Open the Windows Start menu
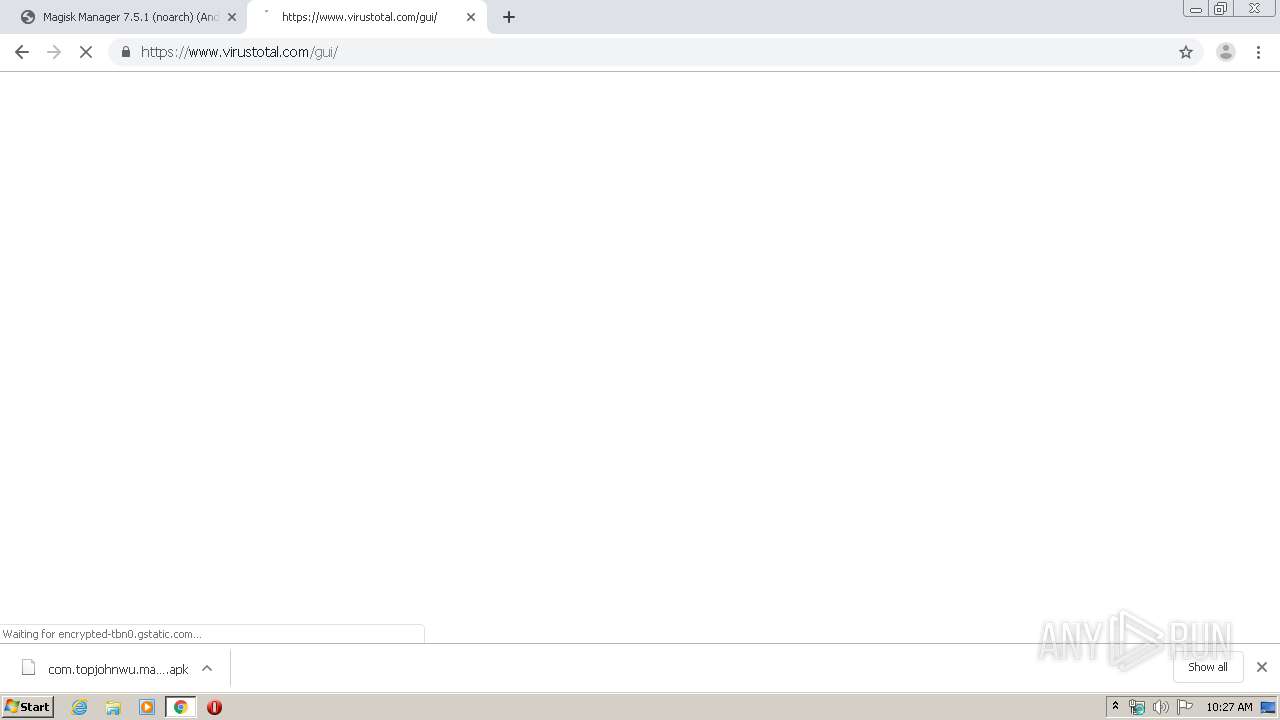Image resolution: width=1280 pixels, height=720 pixels. [x=28, y=707]
